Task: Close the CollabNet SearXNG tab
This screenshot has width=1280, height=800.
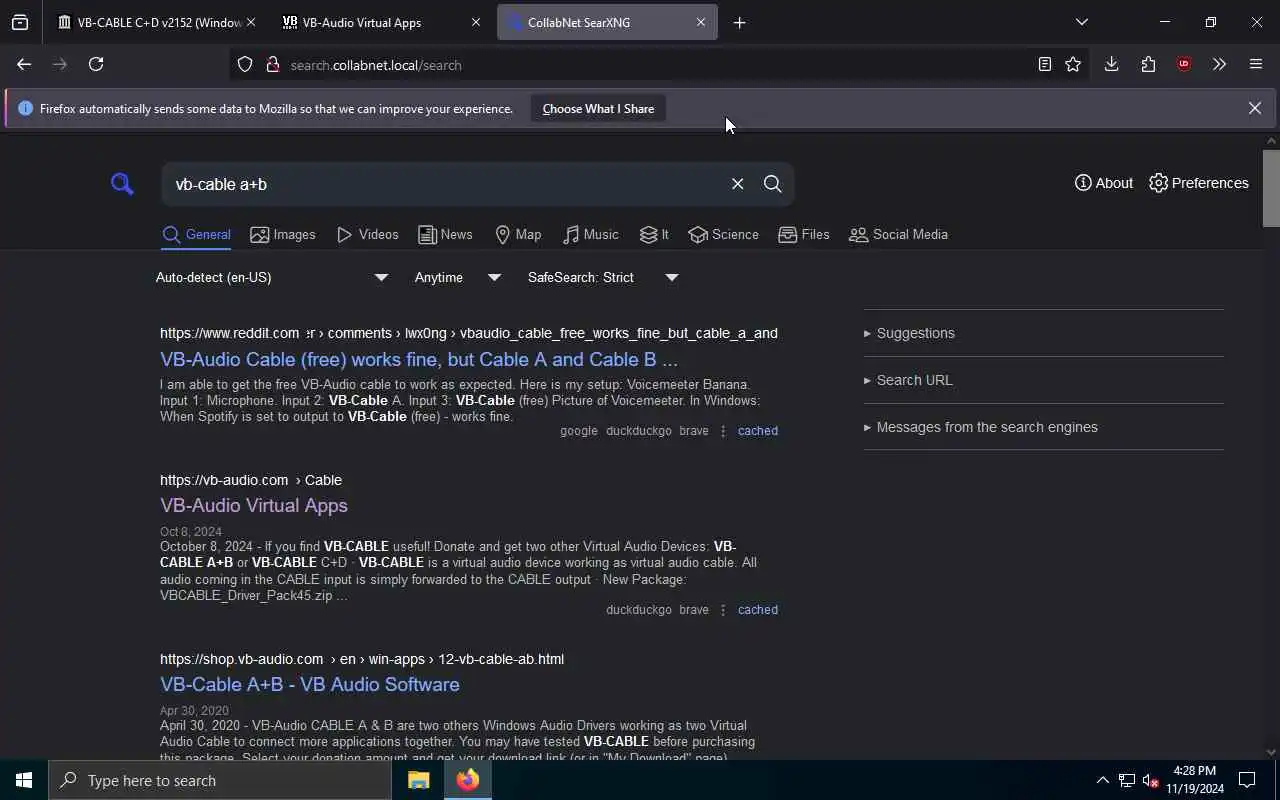Action: (x=701, y=22)
